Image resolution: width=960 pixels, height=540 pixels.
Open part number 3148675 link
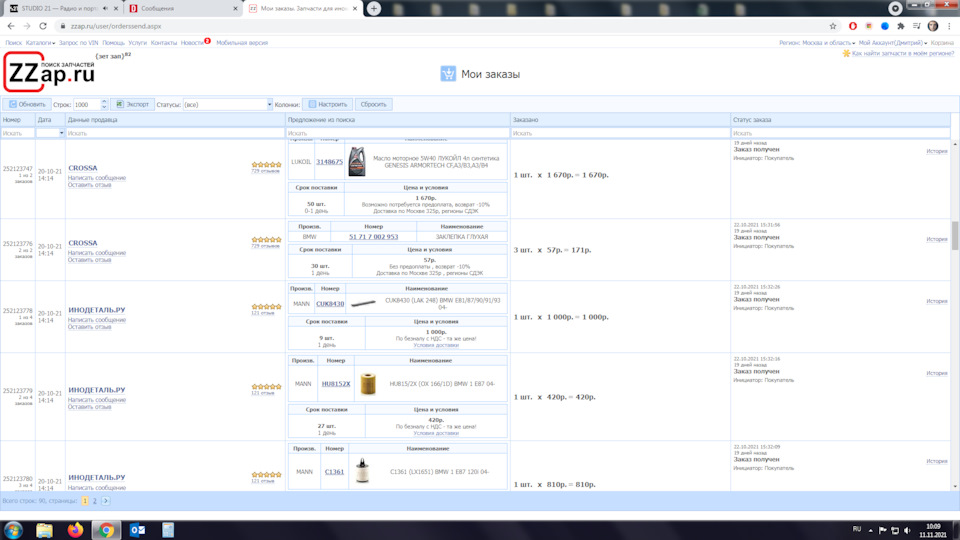pos(329,162)
